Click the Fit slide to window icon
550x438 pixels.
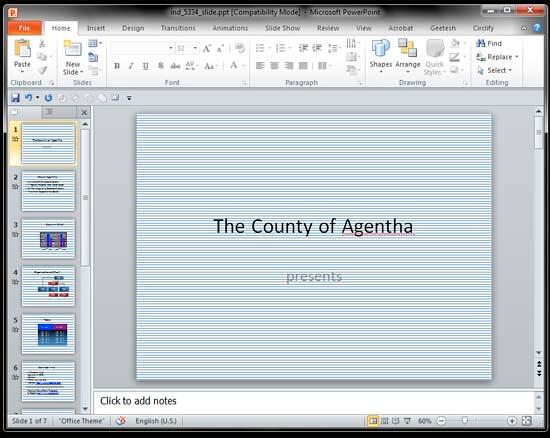[526, 420]
